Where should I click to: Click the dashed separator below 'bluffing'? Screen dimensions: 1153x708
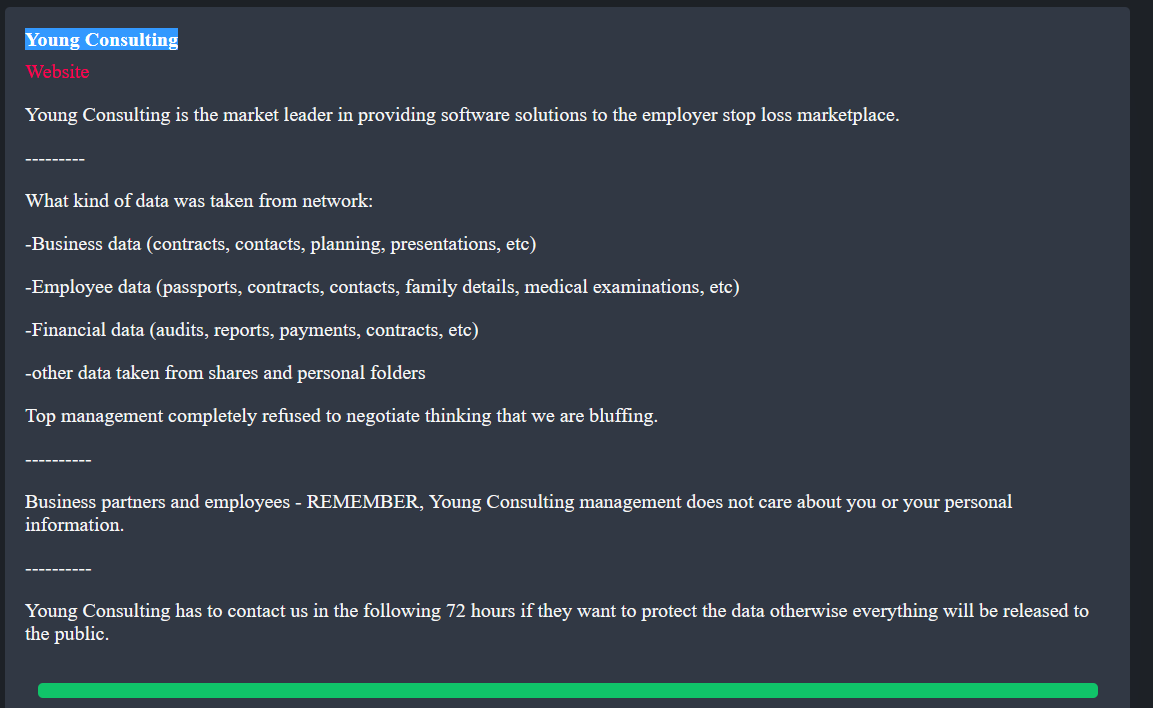pos(58,460)
